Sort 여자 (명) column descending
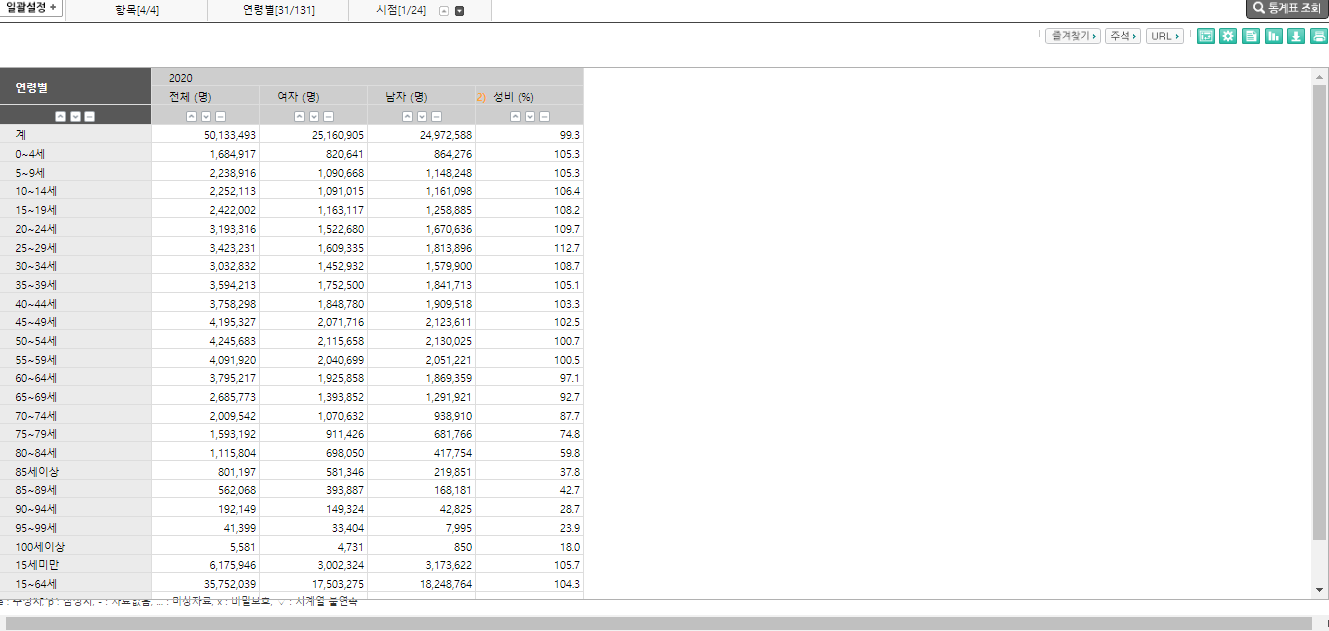The height and width of the screenshot is (631, 1329). coord(314,116)
